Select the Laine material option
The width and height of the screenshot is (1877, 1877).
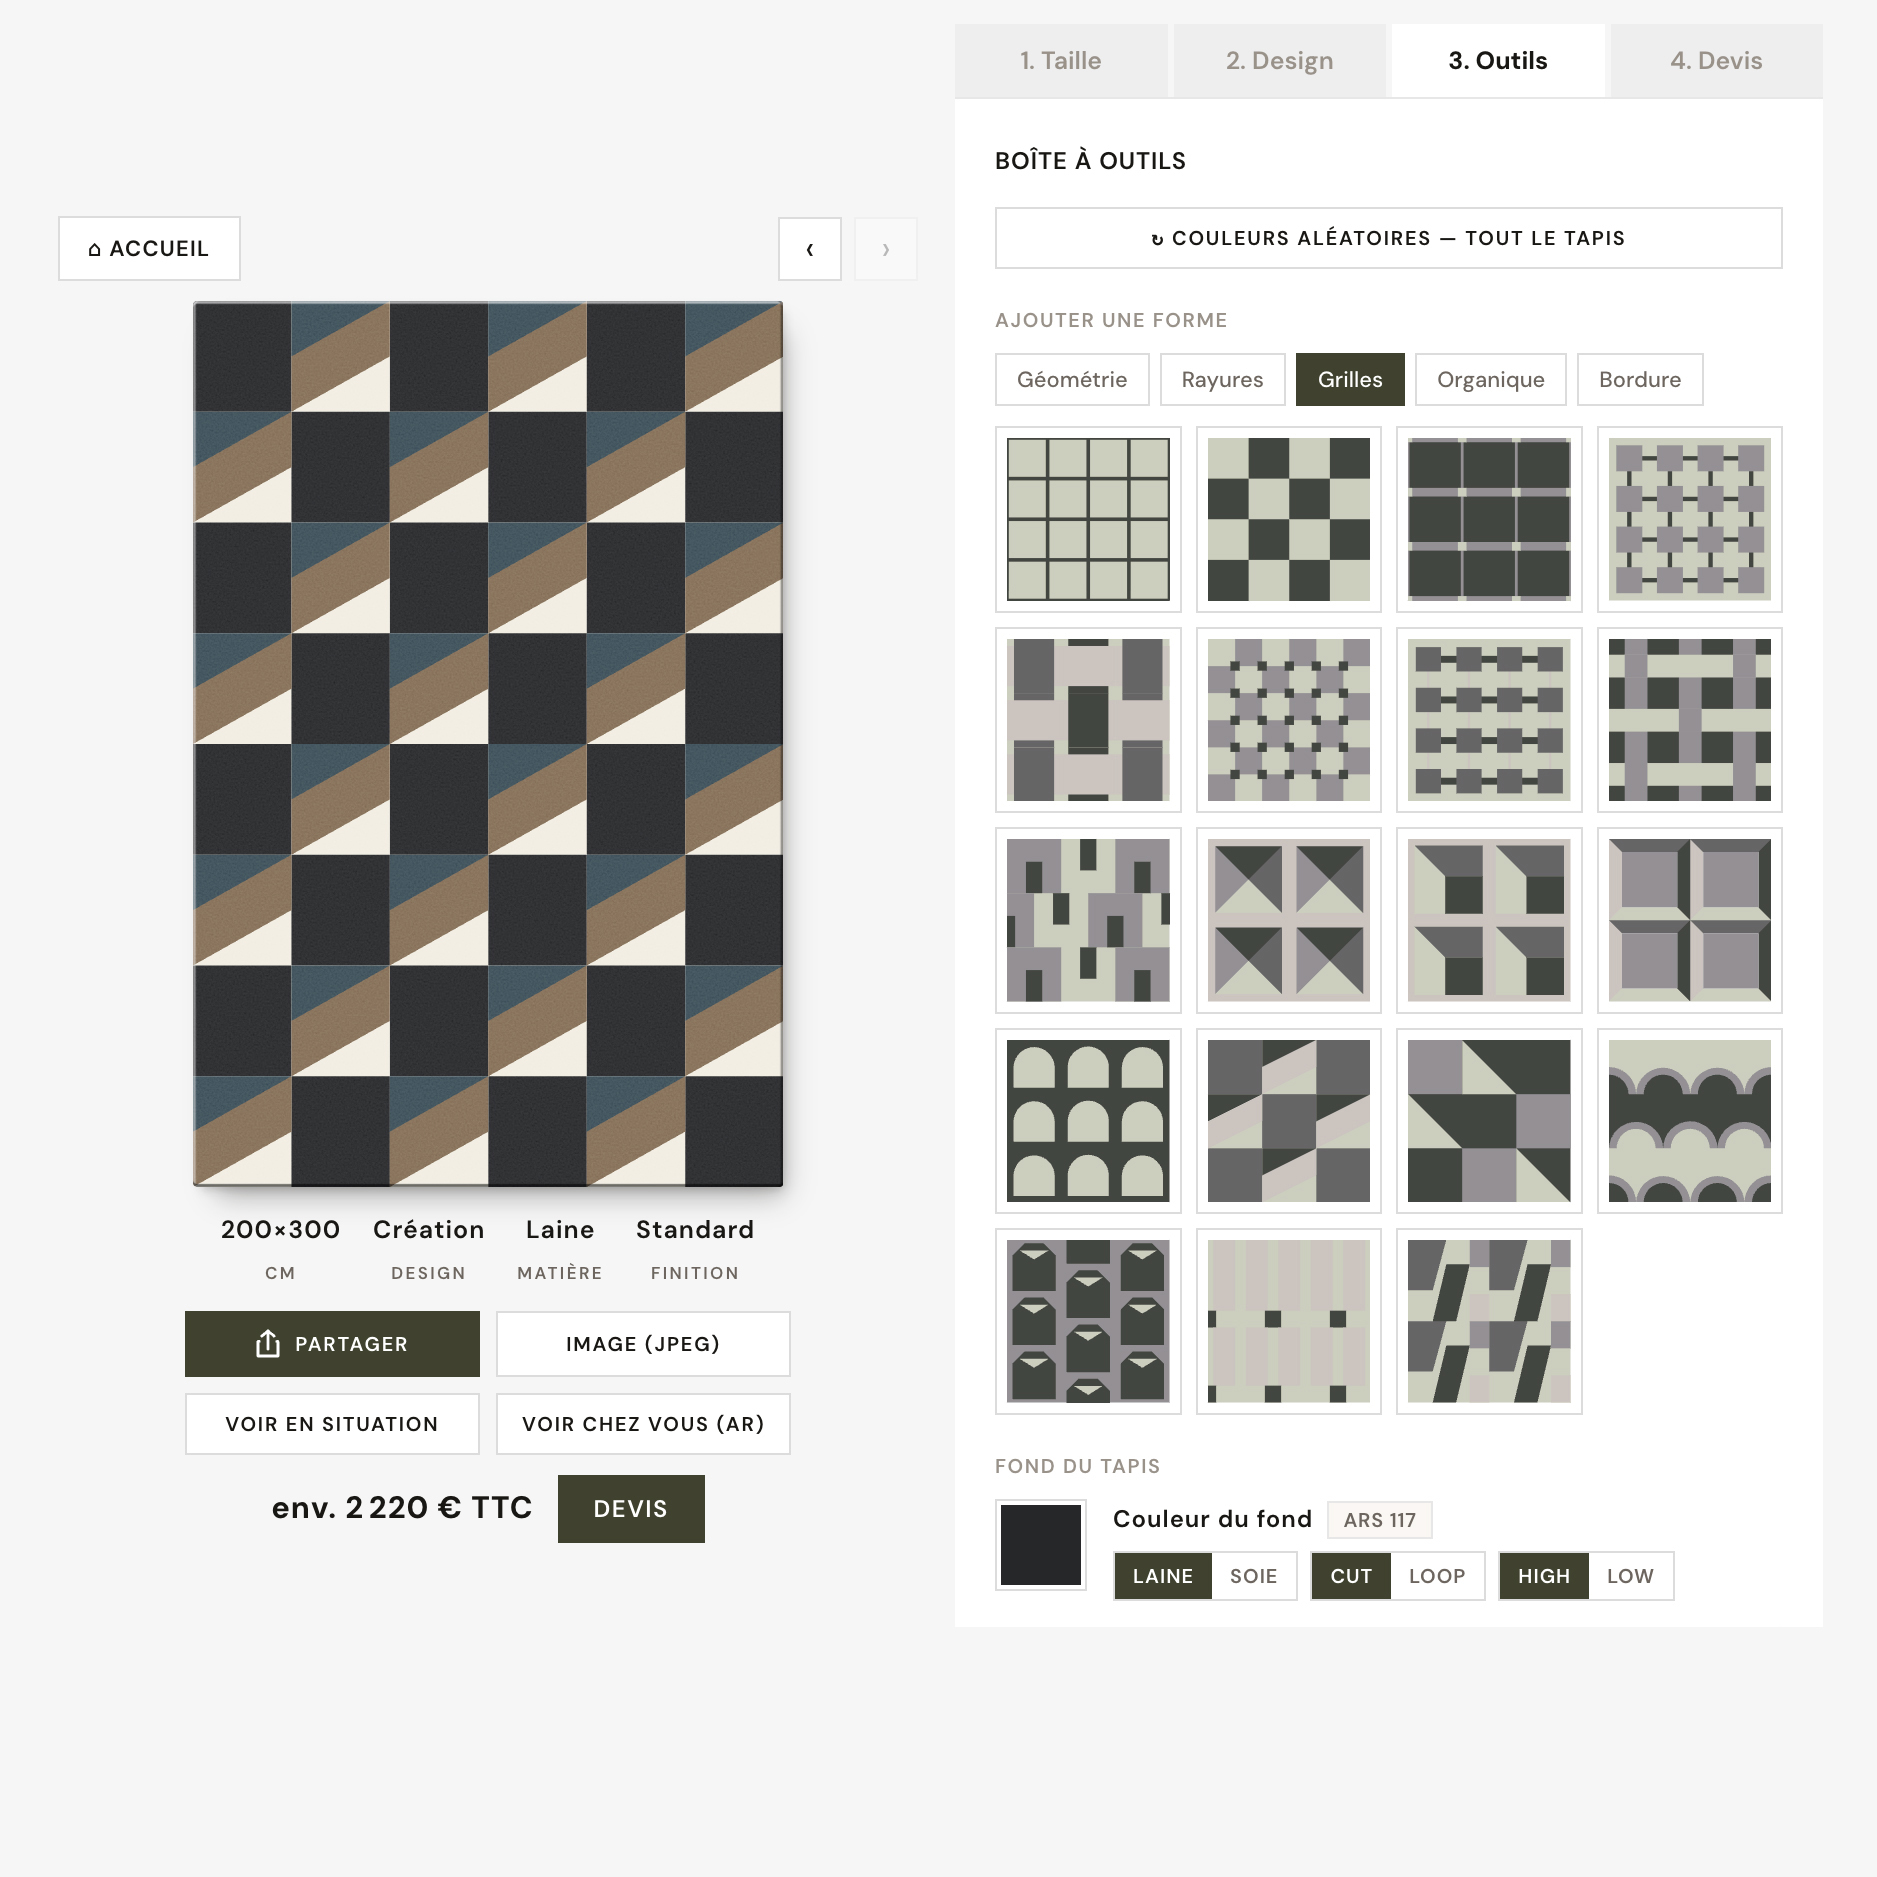pos(1163,1576)
